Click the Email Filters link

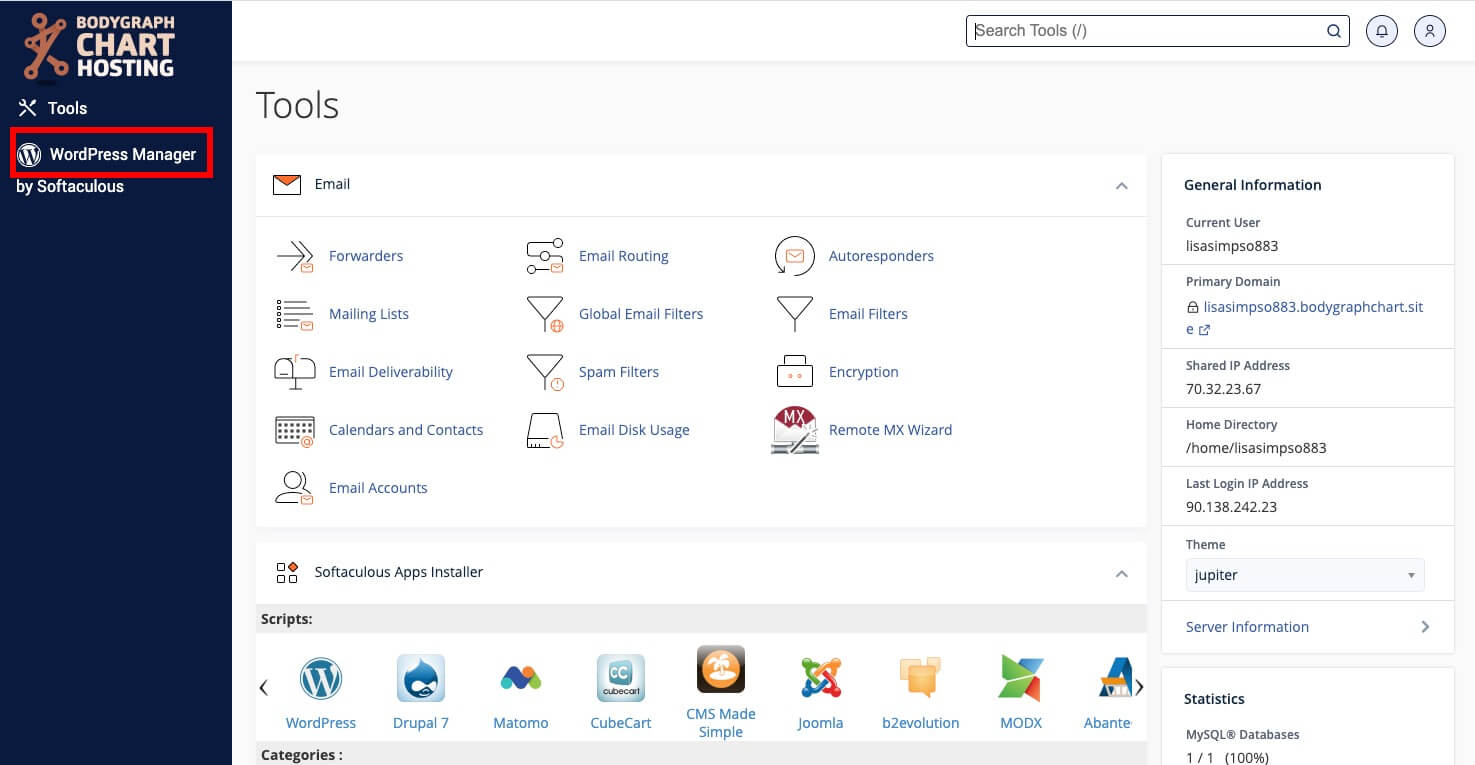click(868, 314)
